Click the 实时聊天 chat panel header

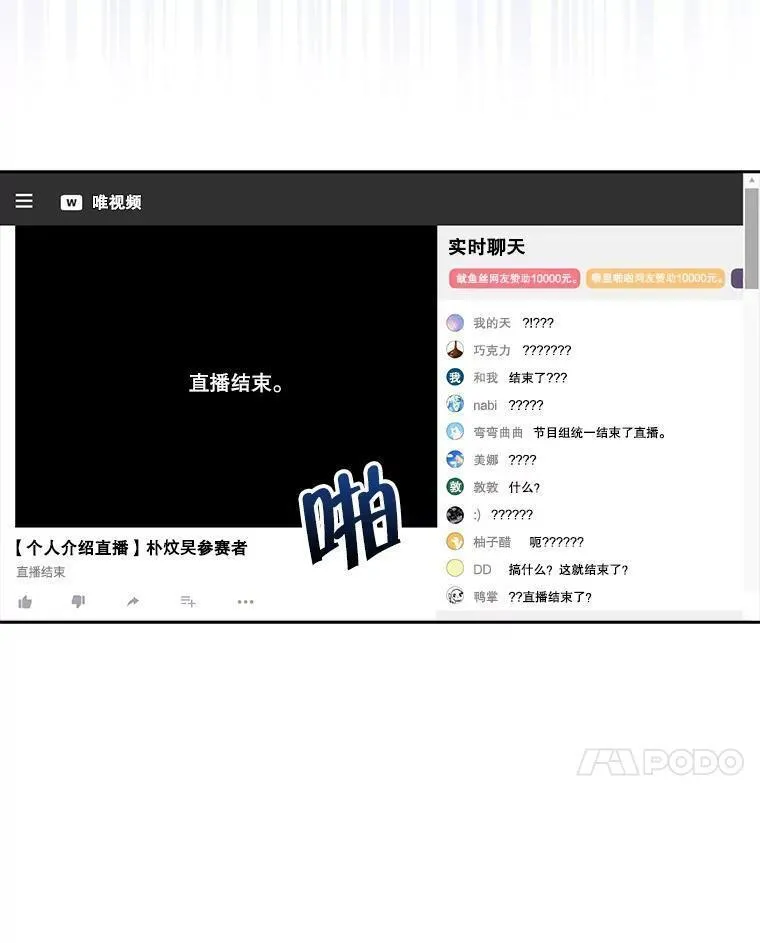487,247
